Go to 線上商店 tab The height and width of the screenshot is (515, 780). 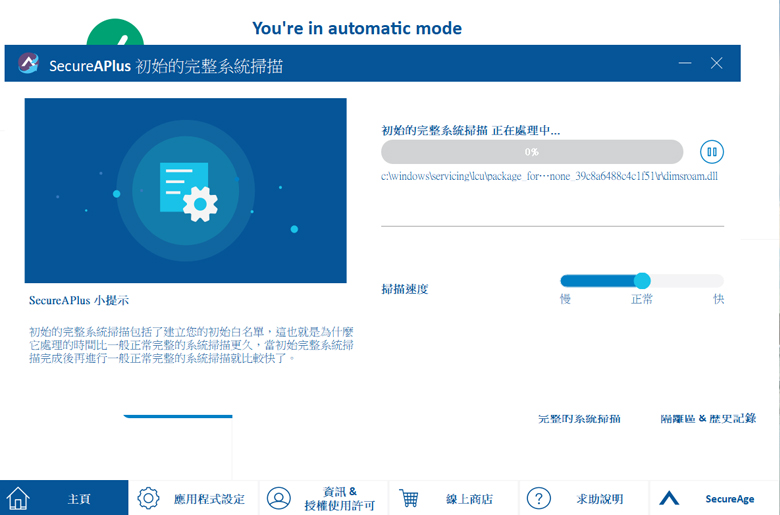454,498
